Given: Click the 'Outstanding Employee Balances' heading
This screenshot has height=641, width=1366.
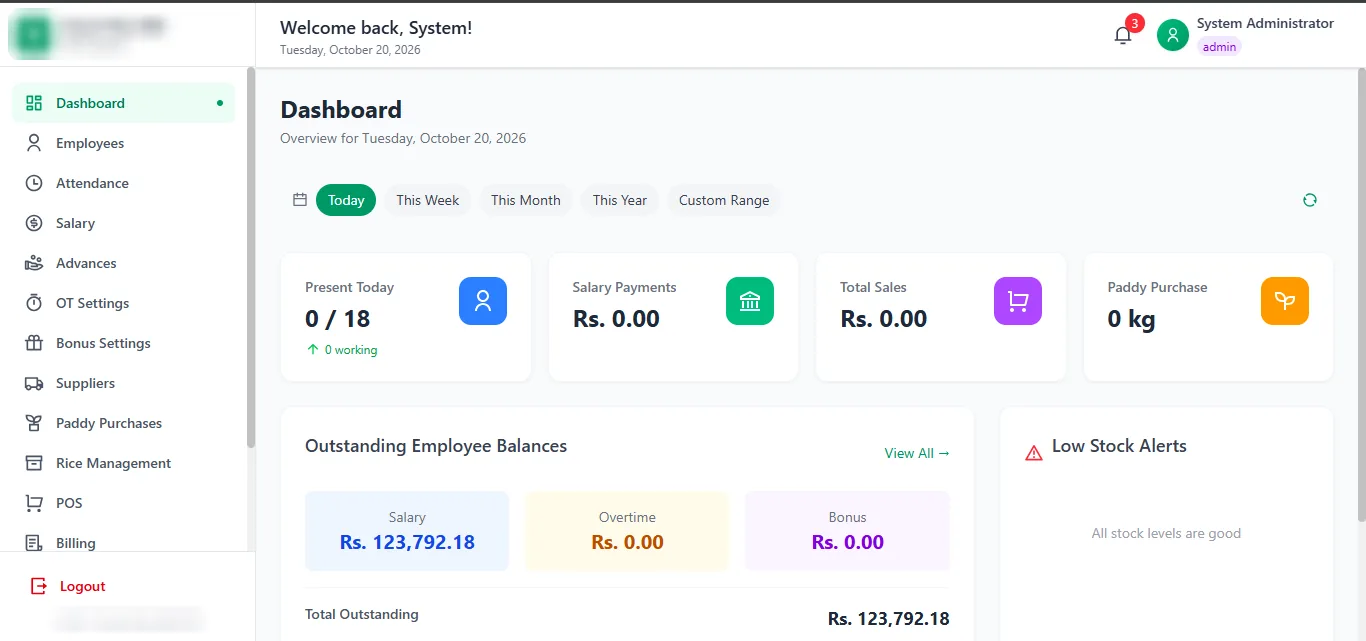Looking at the screenshot, I should coord(436,446).
